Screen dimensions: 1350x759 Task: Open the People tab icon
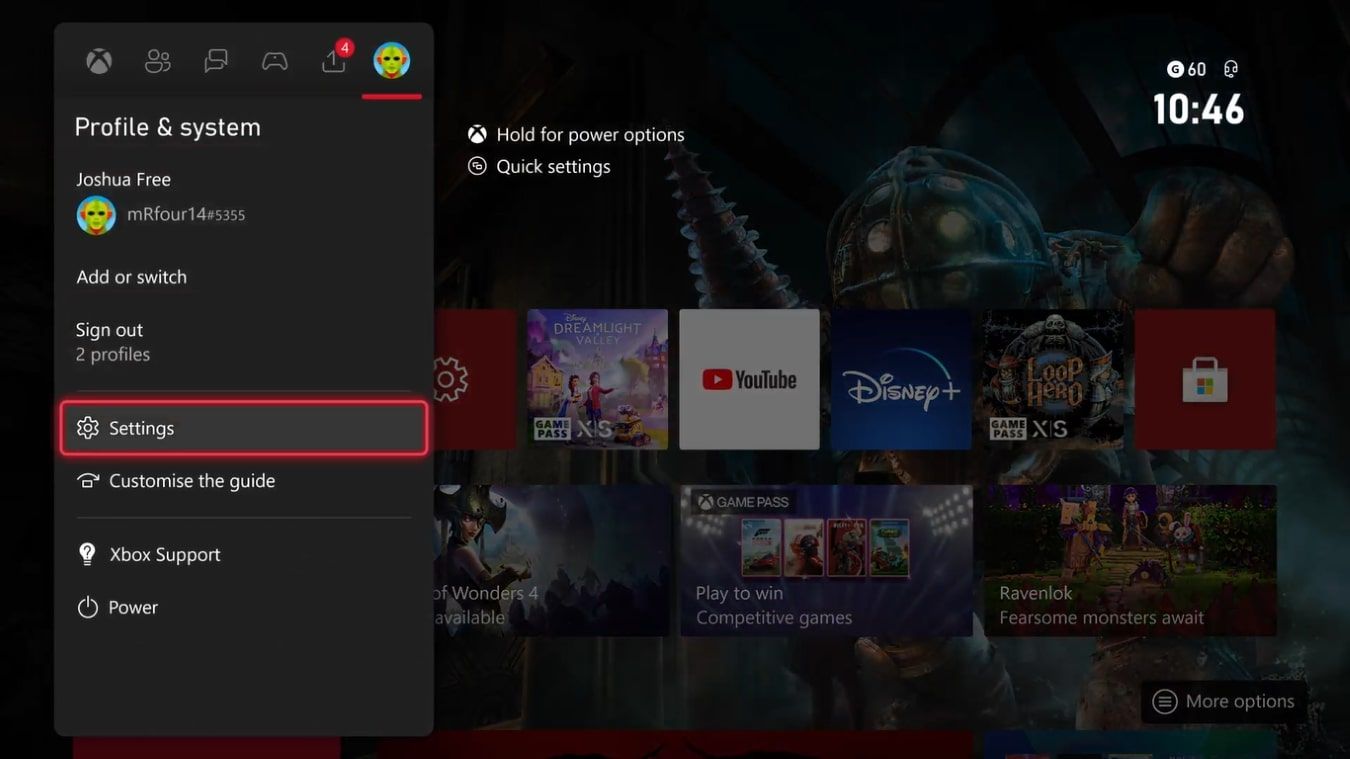156,60
